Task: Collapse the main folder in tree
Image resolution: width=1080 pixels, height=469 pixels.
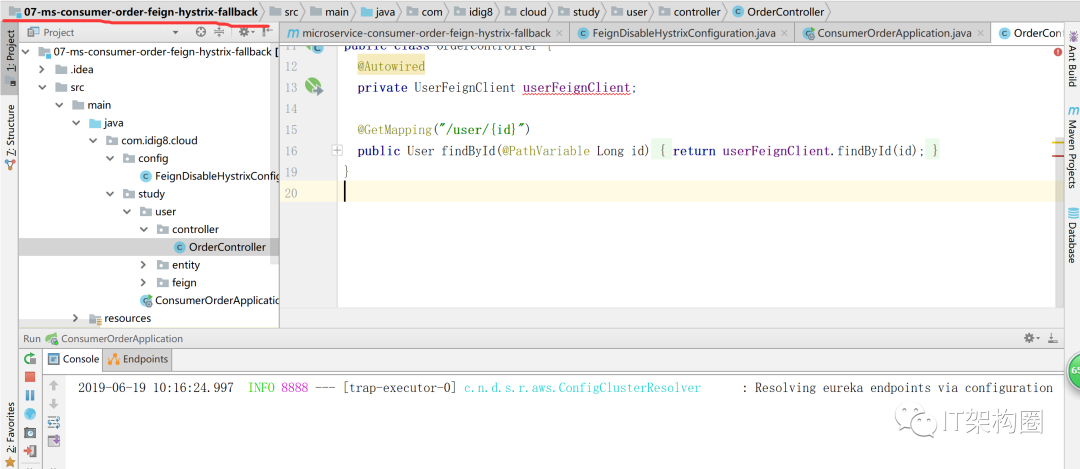Action: (x=60, y=105)
